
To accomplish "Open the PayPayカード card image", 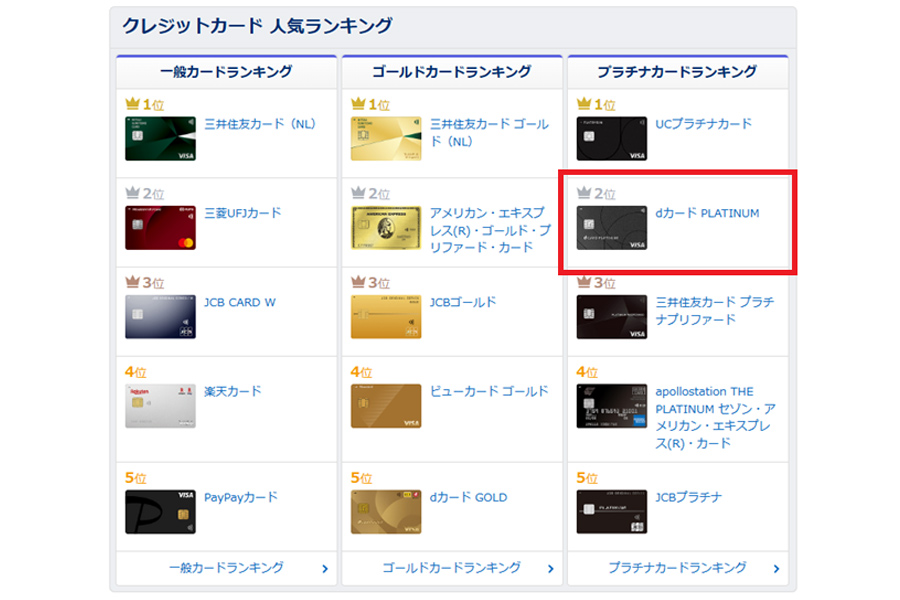I will tap(160, 512).
